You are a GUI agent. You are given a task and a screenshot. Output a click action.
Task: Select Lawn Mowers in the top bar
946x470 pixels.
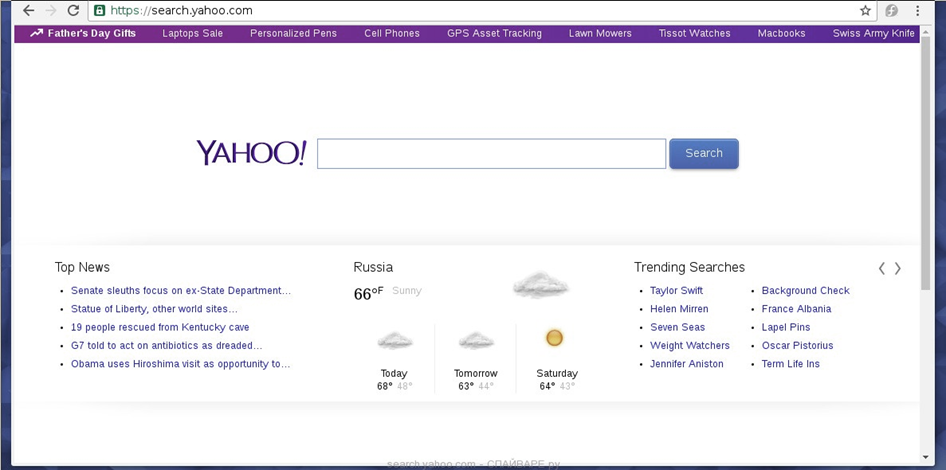(x=600, y=33)
